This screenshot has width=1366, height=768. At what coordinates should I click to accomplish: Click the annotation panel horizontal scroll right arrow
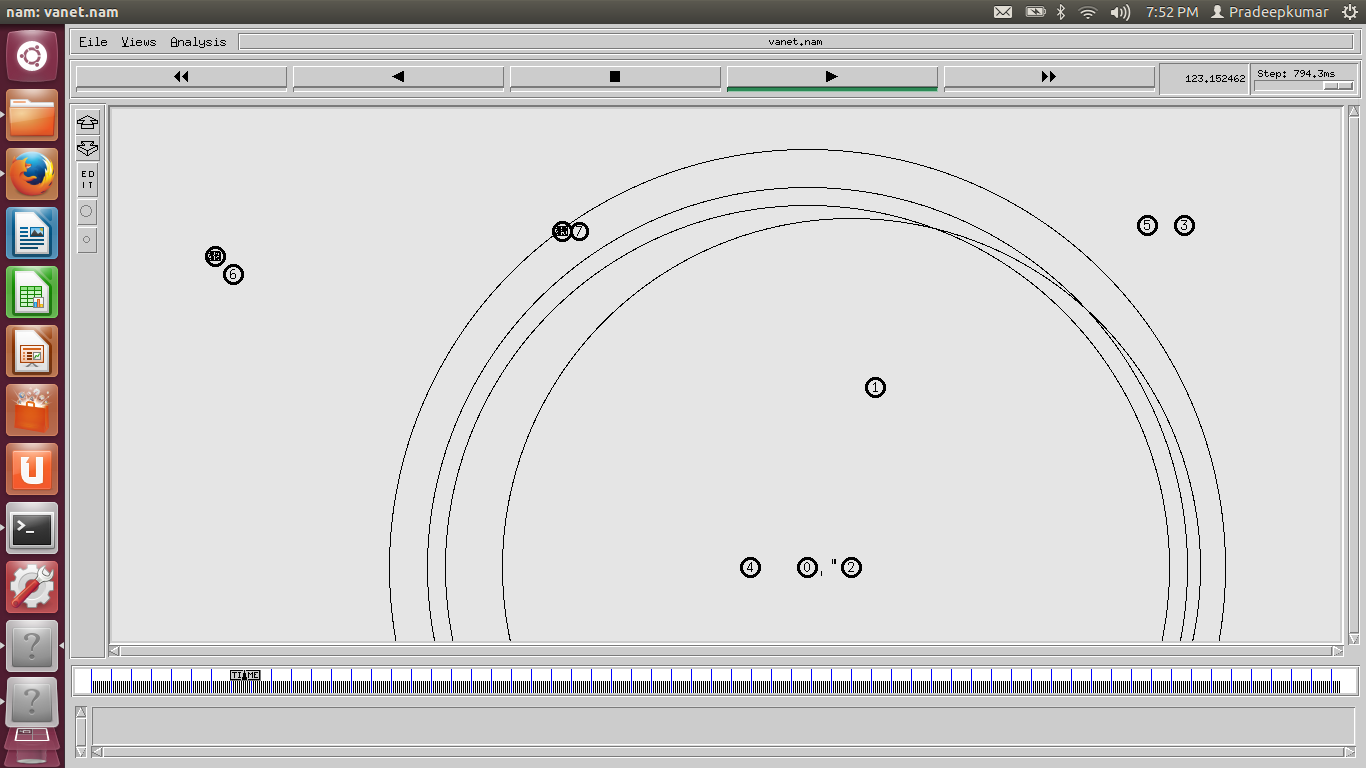pyautogui.click(x=1351, y=751)
